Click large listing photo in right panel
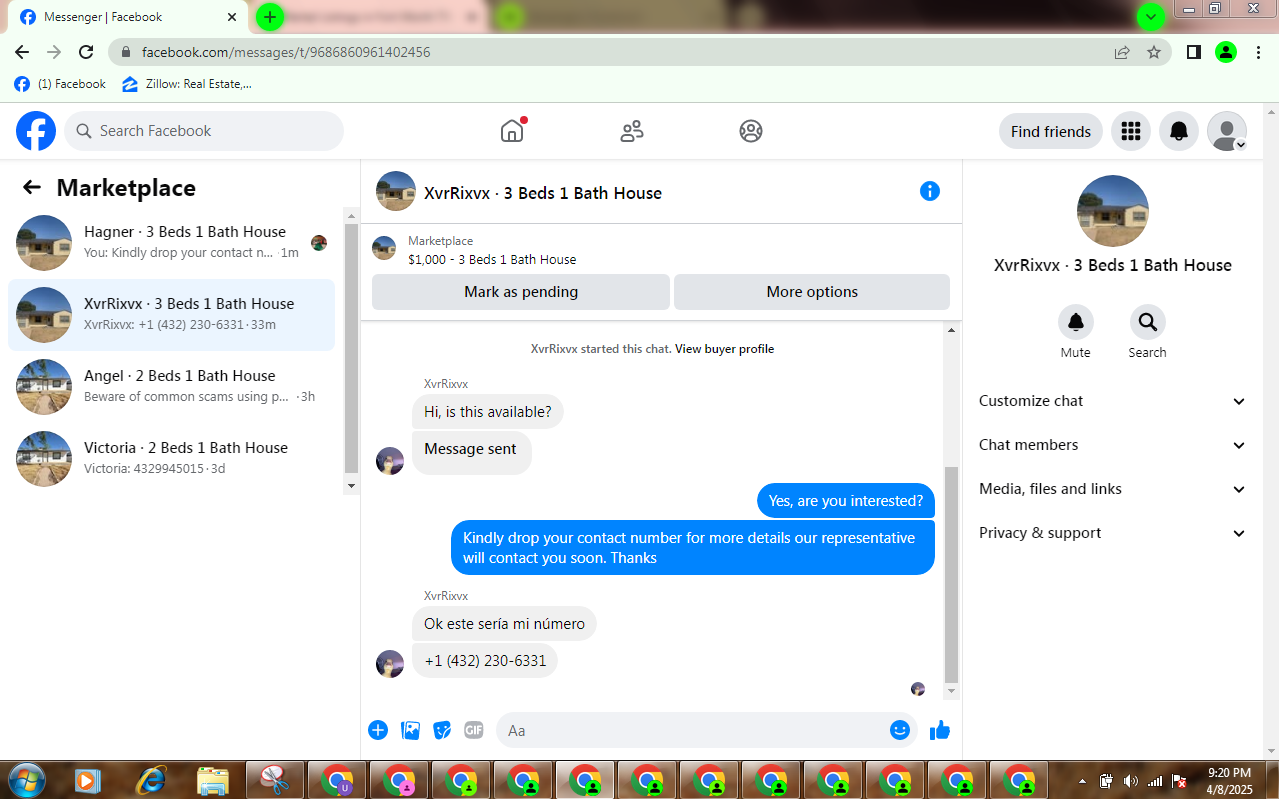The image size is (1279, 799). click(x=1113, y=211)
